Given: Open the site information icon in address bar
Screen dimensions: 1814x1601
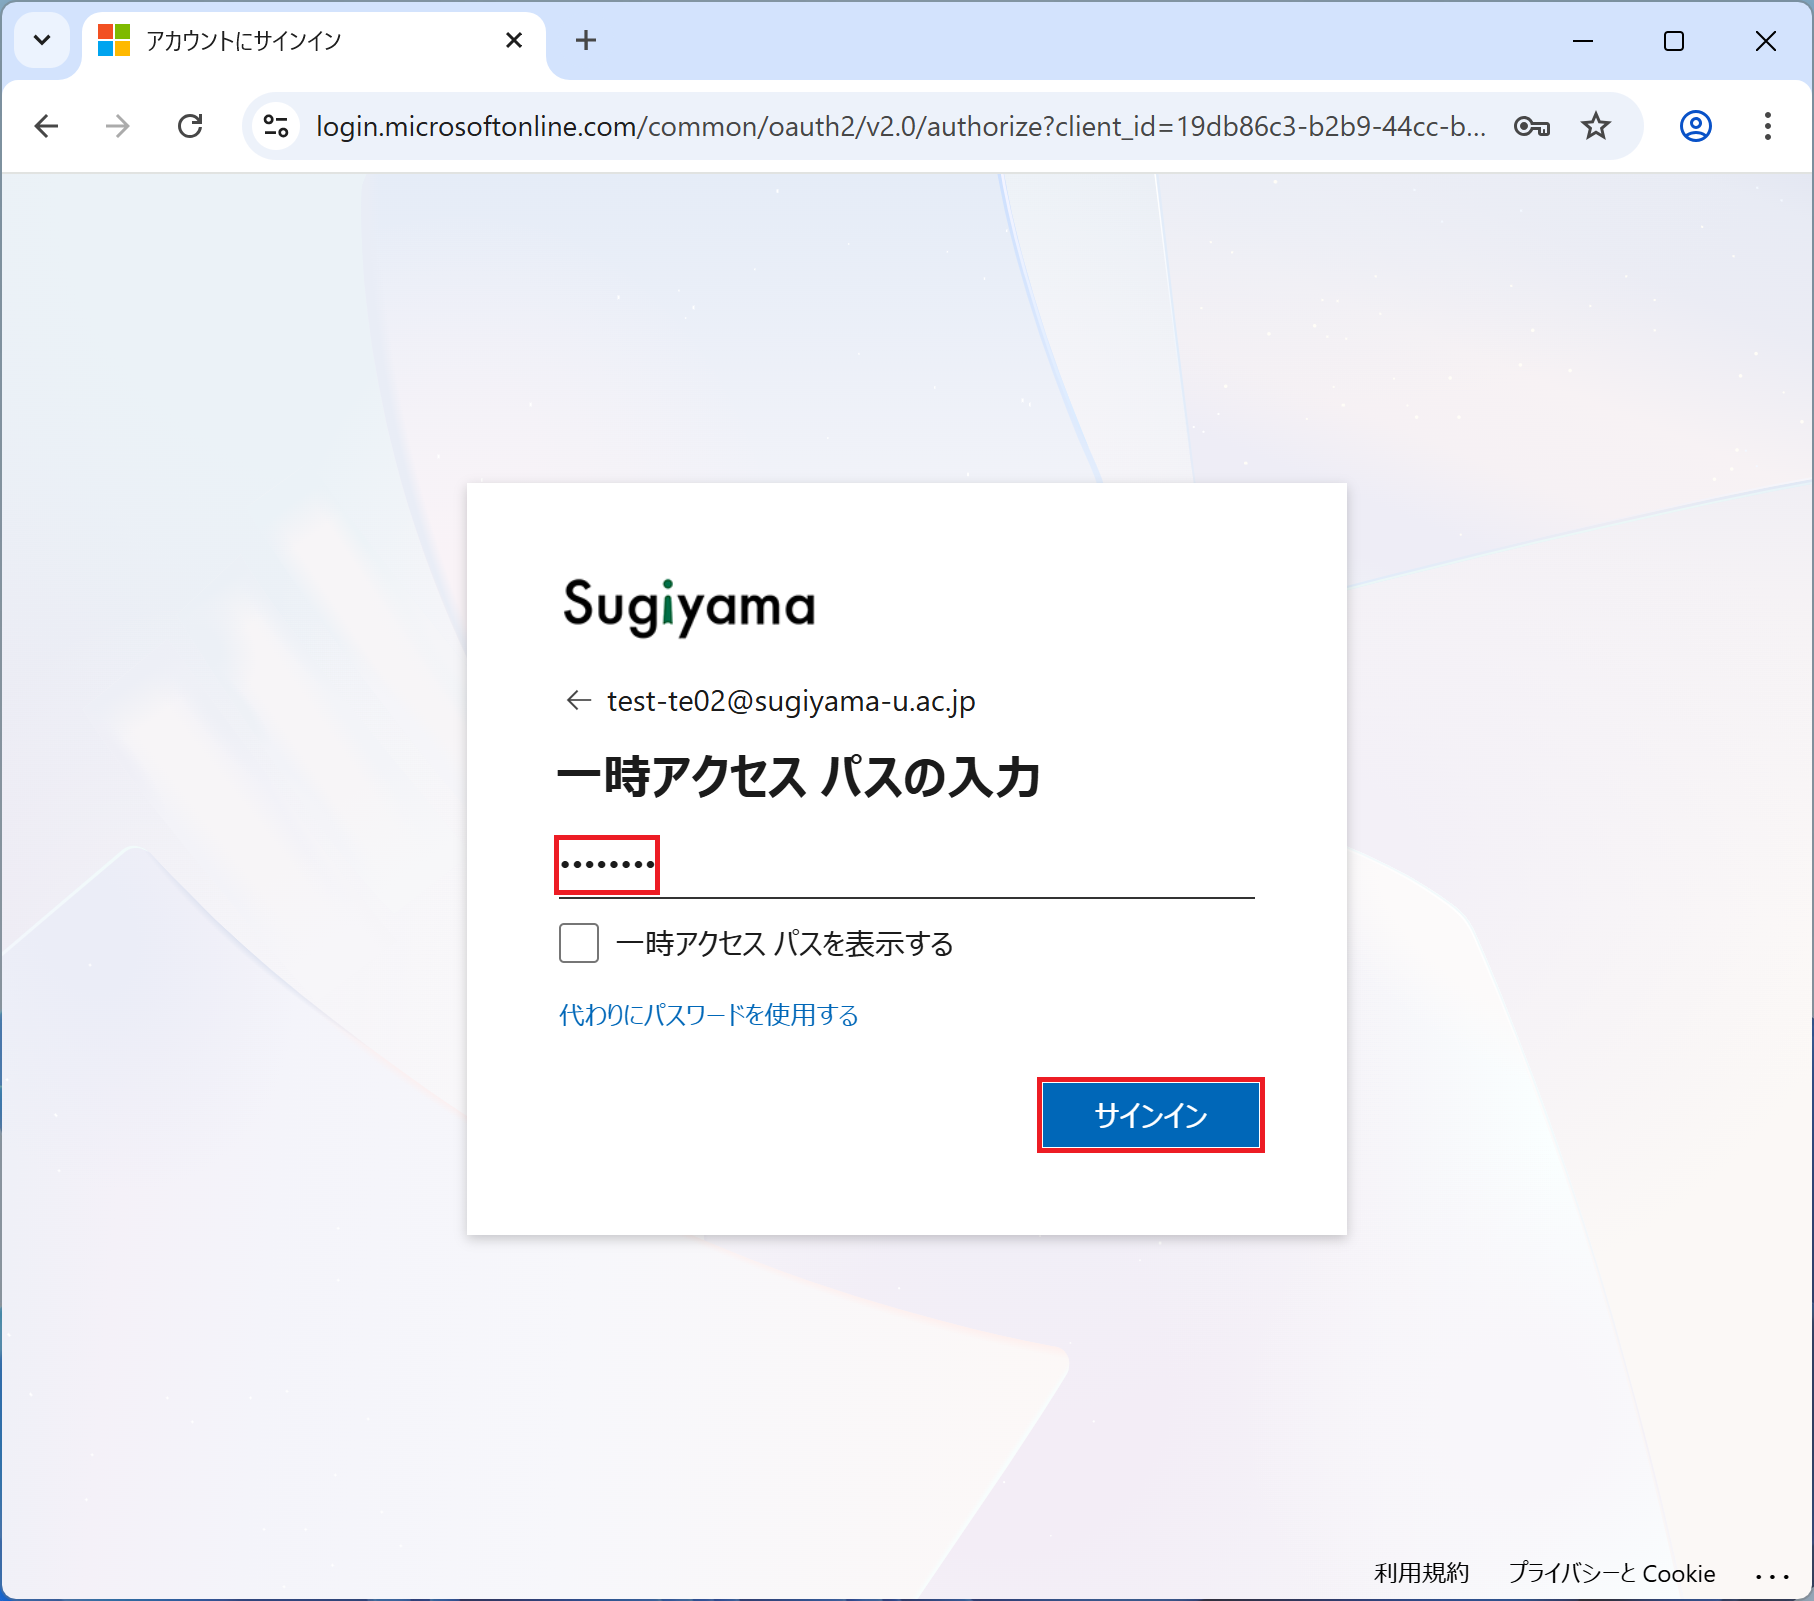Looking at the screenshot, I should pos(276,126).
